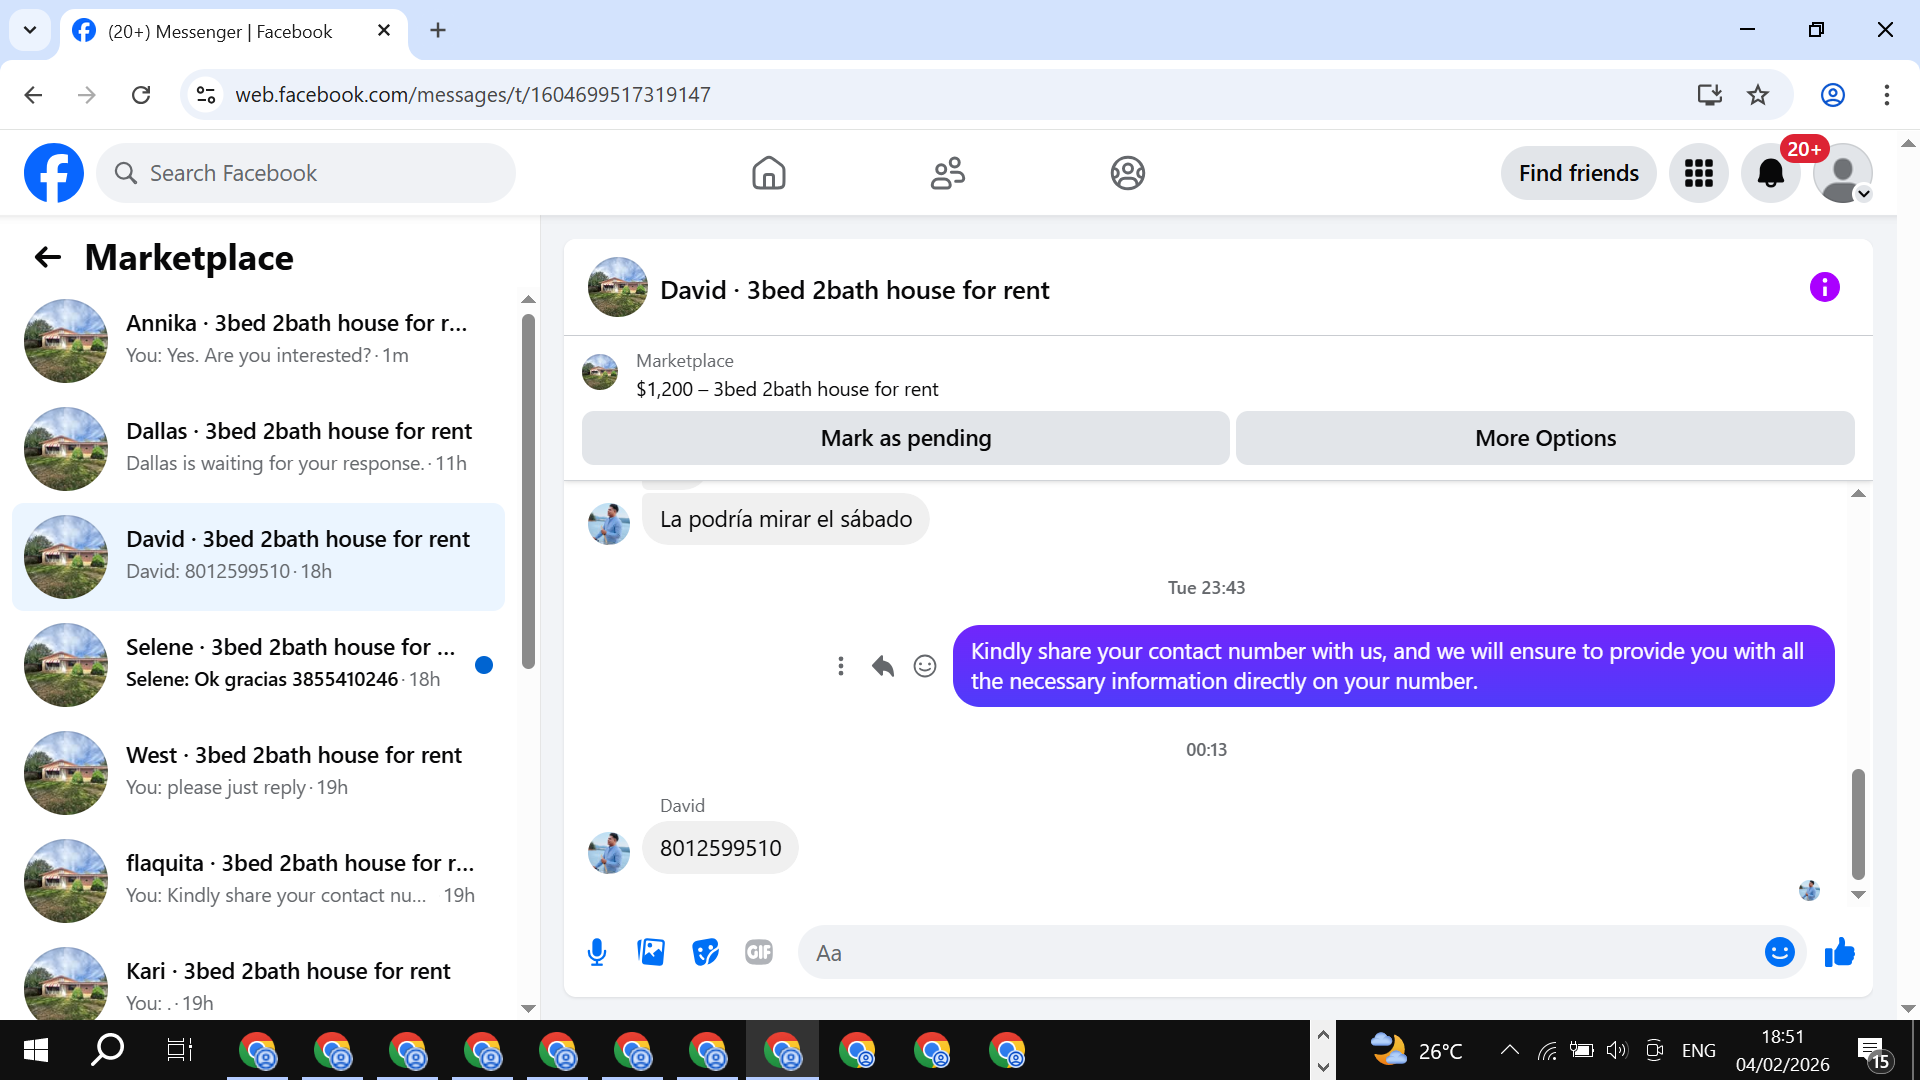Viewport: 1920px width, 1080px height.
Task: Click the voice clip microphone icon
Action: click(597, 952)
